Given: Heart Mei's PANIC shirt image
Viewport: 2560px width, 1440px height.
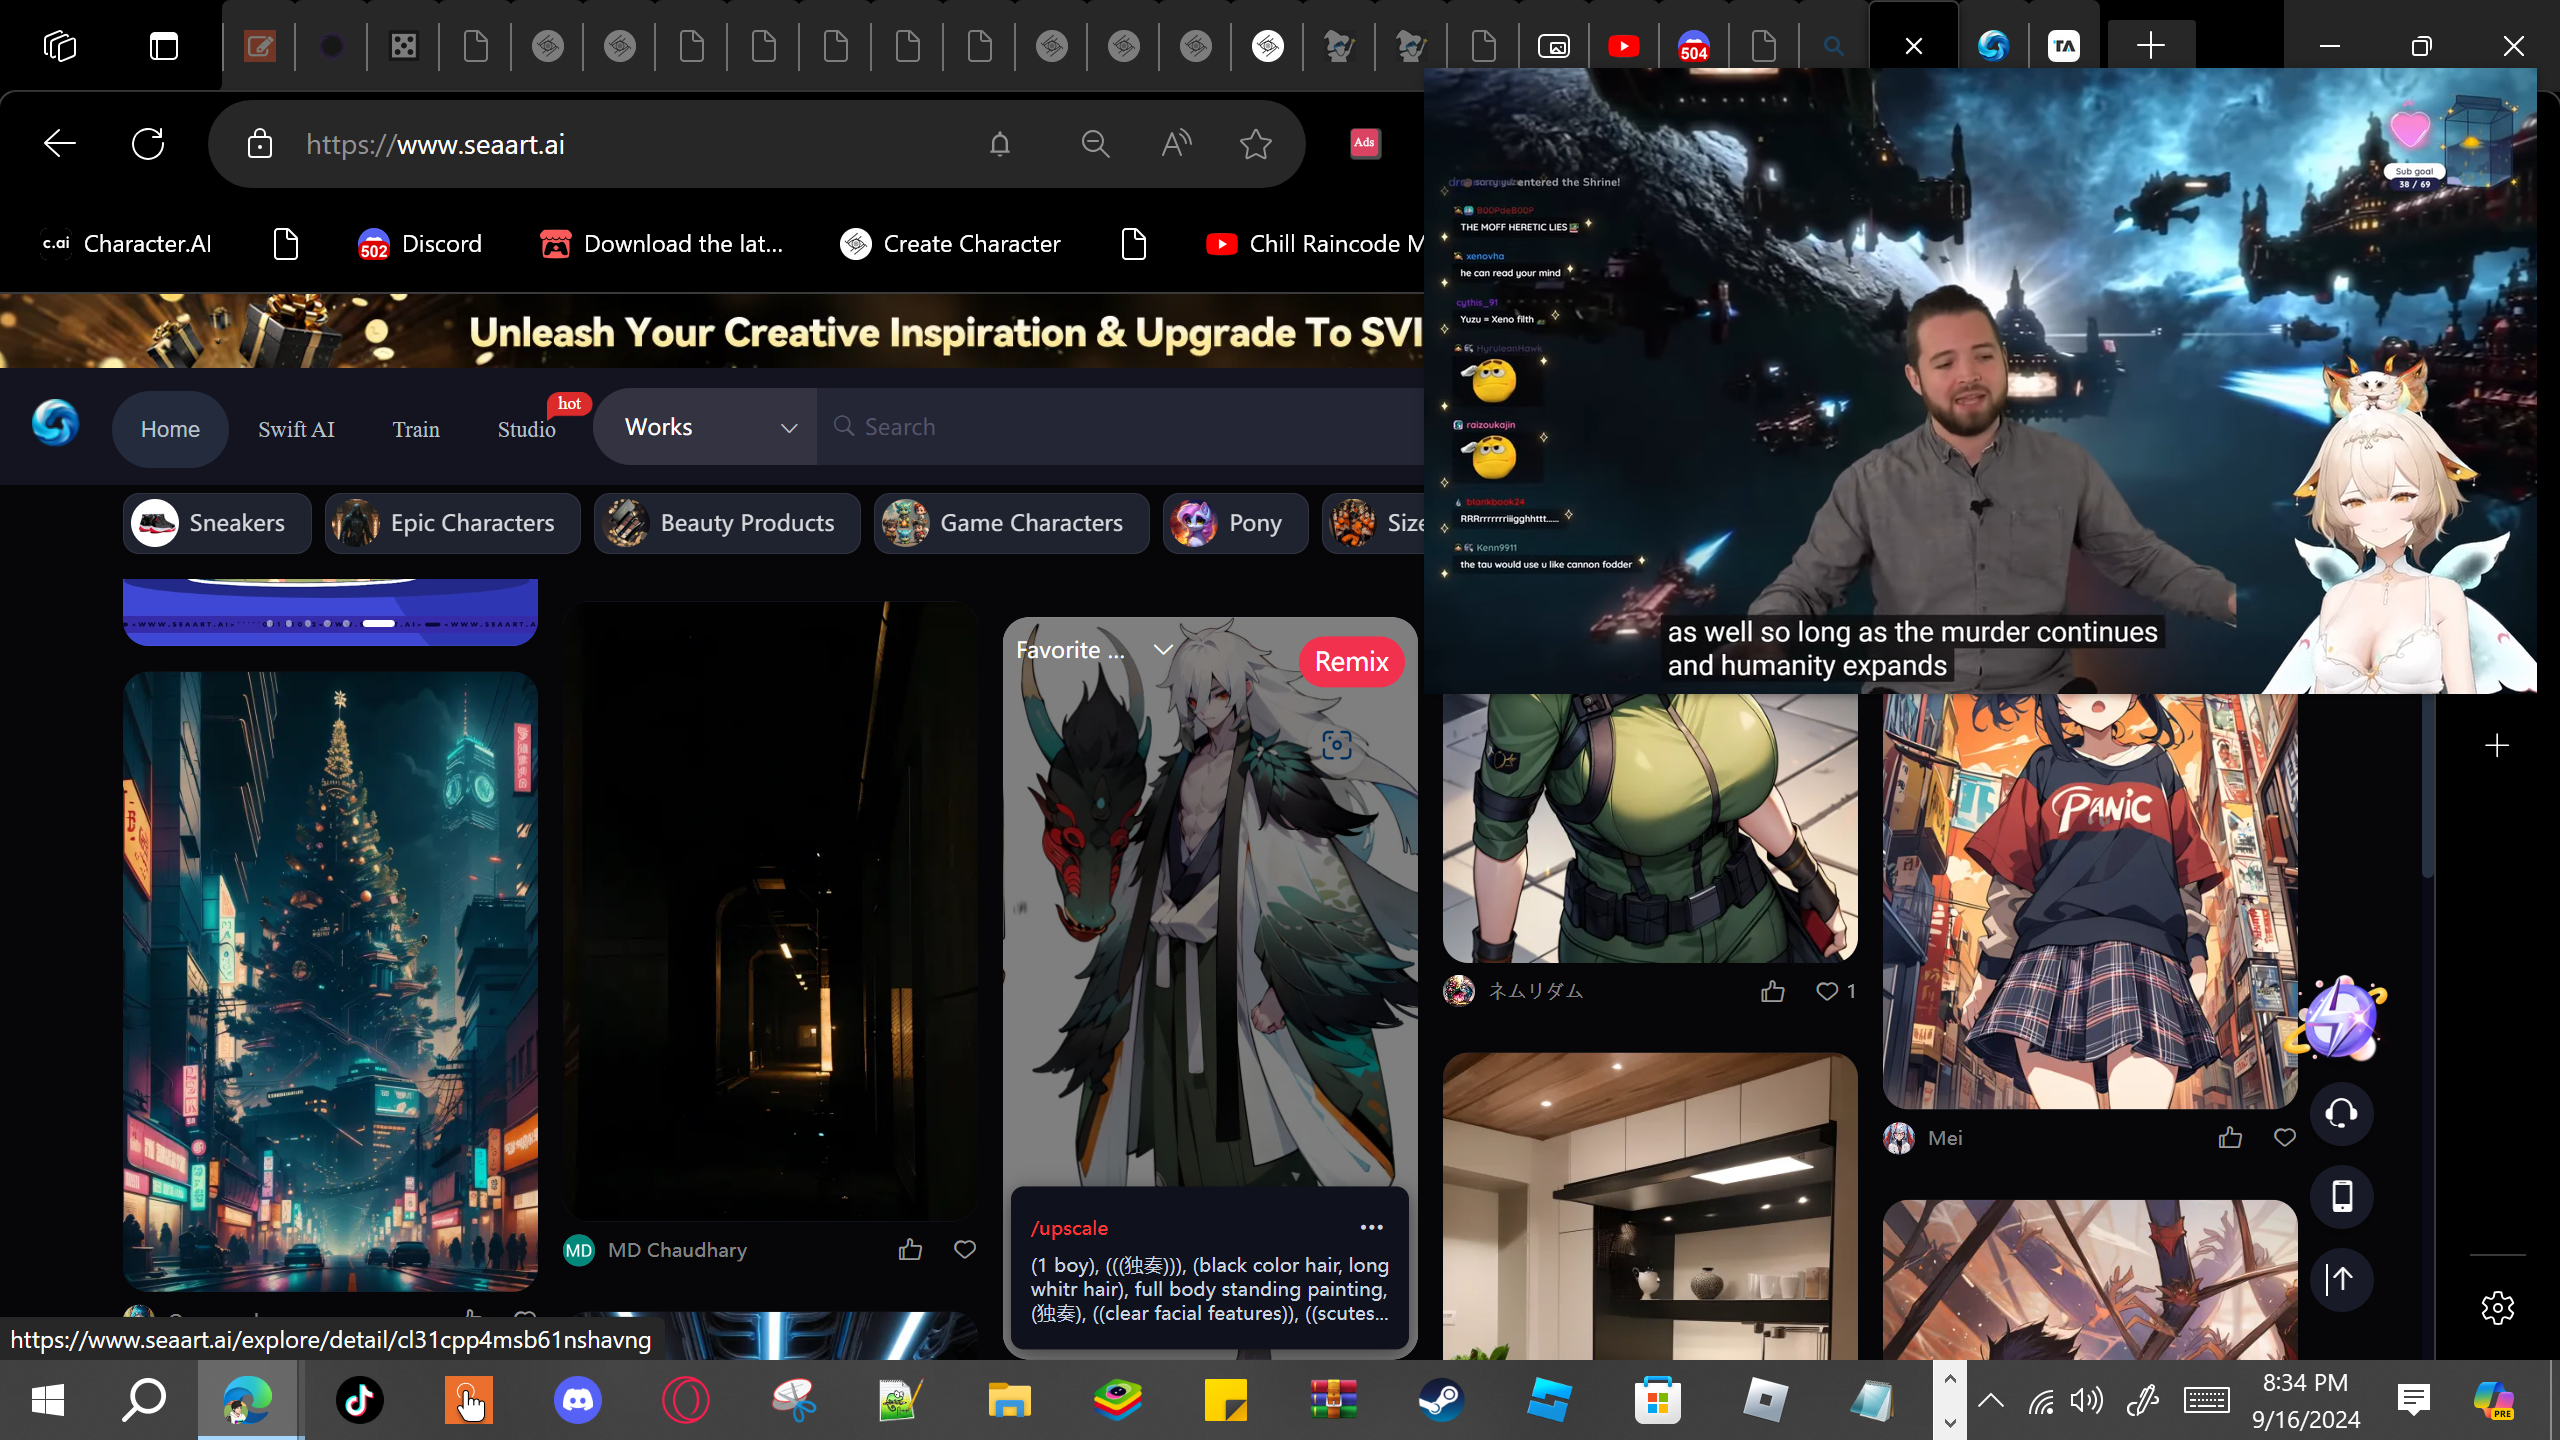Looking at the screenshot, I should coord(2285,1137).
